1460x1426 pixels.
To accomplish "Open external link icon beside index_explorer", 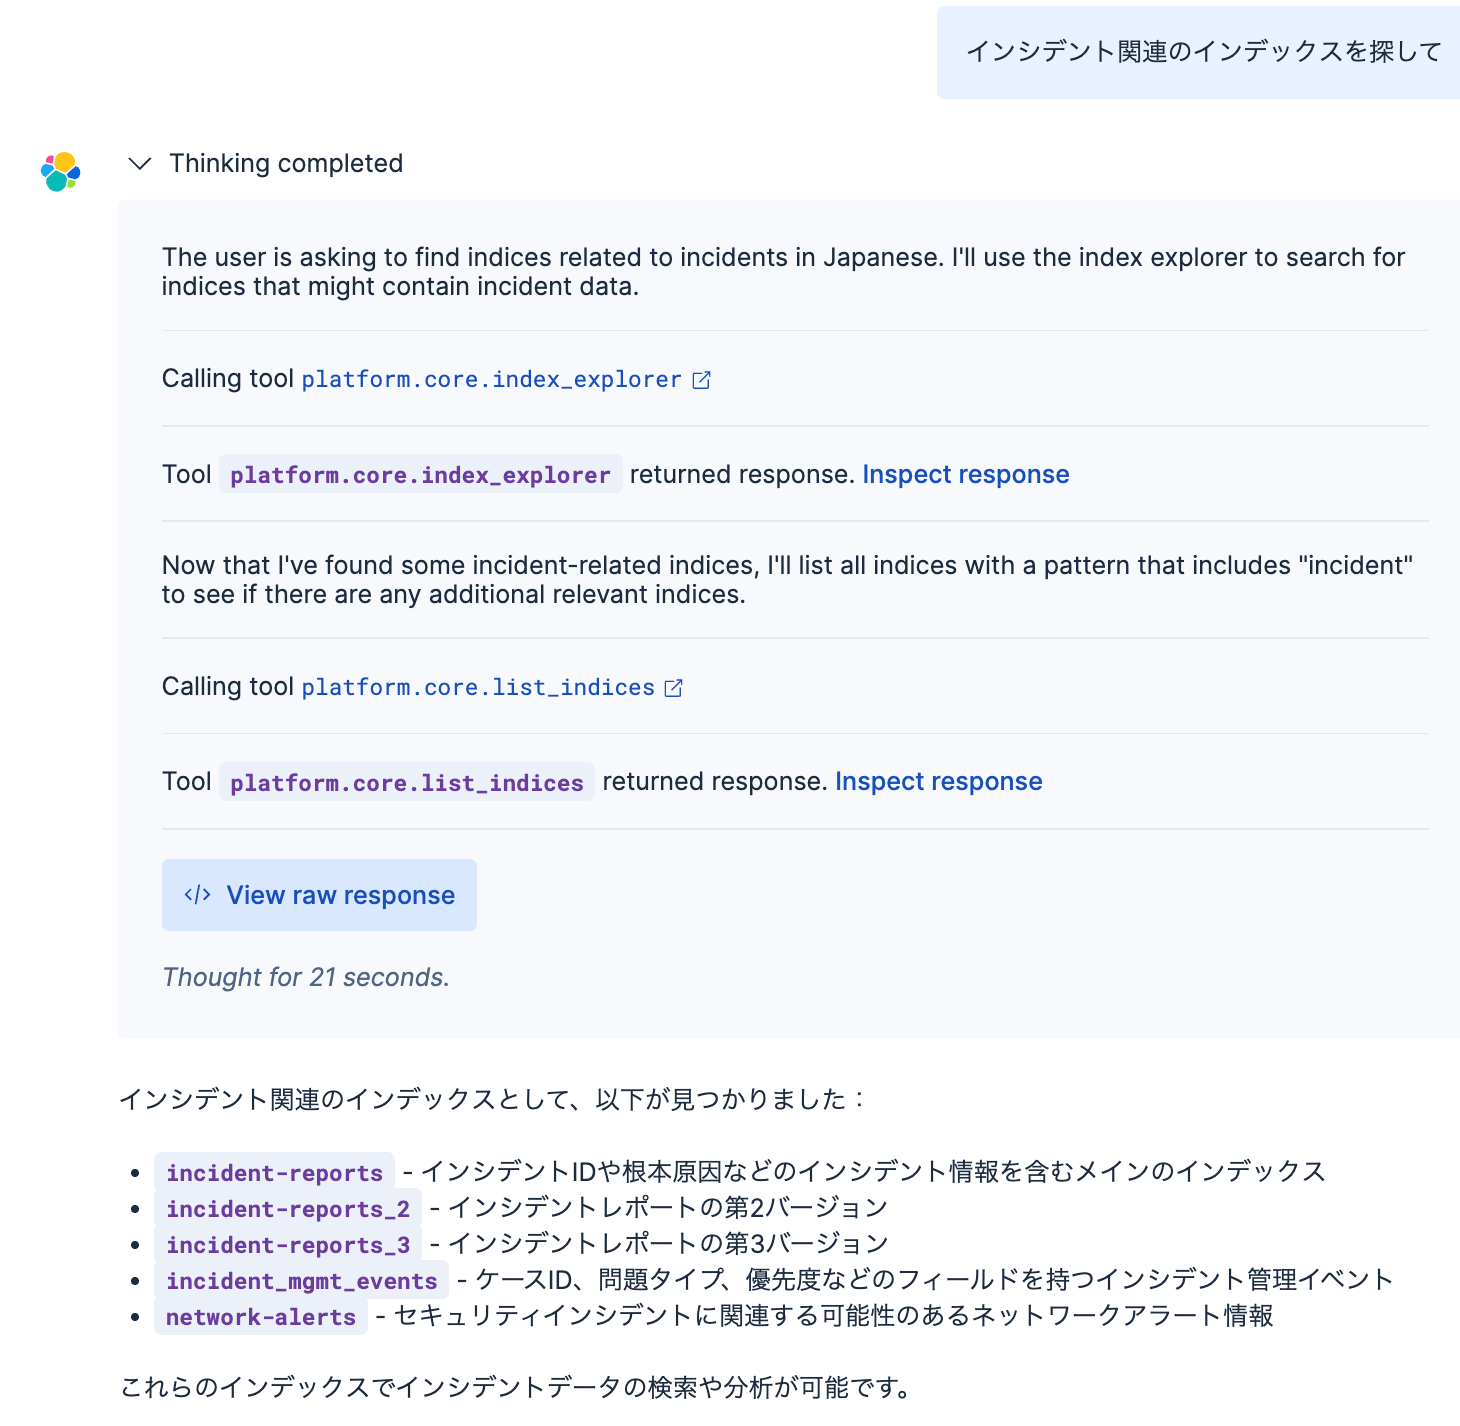I will (x=702, y=380).
